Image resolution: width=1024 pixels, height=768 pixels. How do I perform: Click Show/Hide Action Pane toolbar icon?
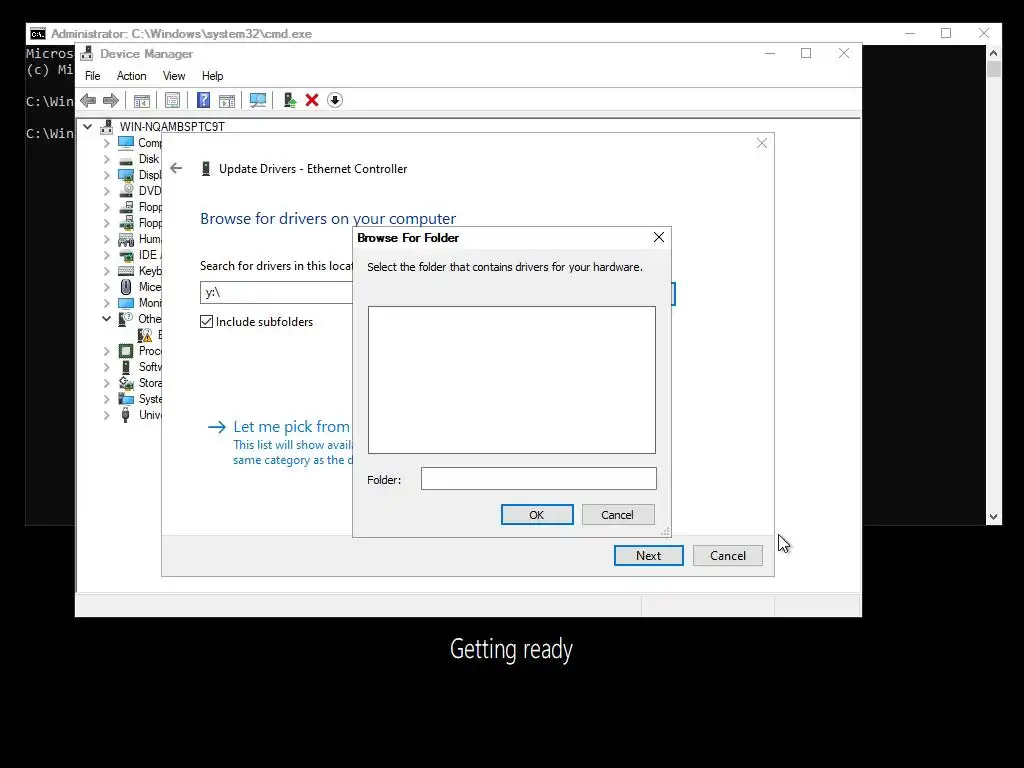pos(227,101)
